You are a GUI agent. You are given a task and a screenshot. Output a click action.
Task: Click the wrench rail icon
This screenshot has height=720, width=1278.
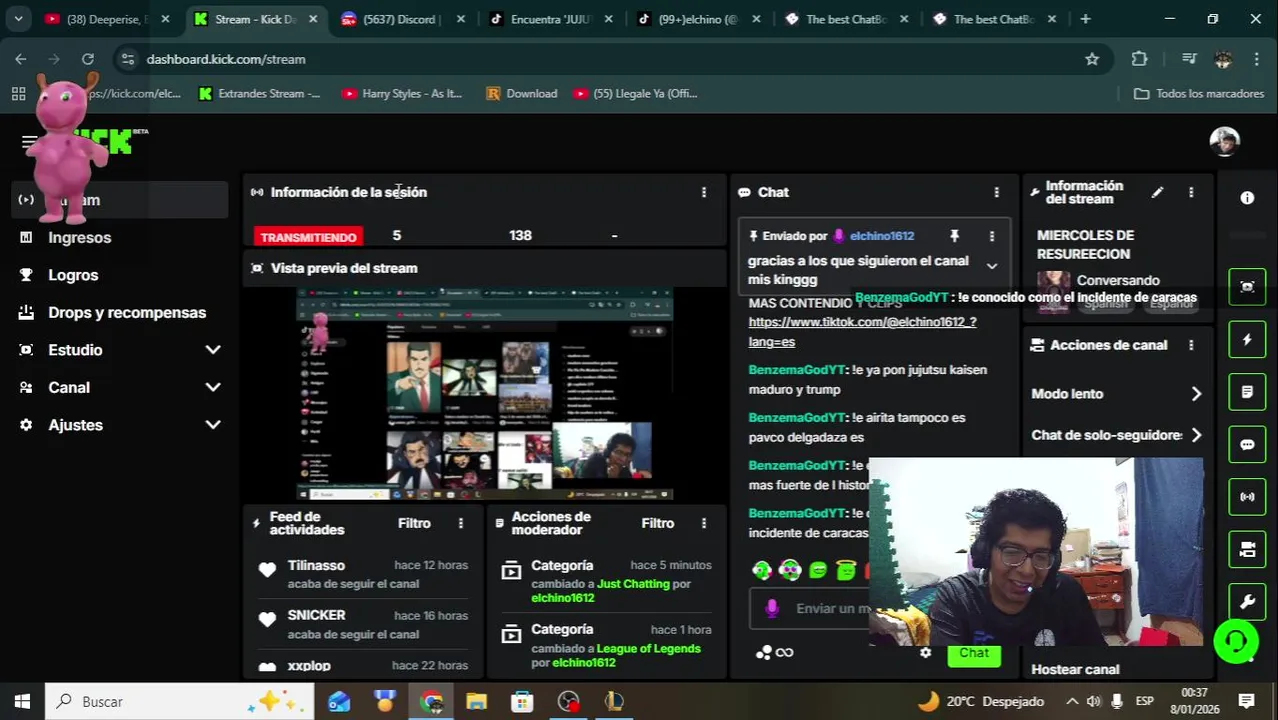(1247, 602)
